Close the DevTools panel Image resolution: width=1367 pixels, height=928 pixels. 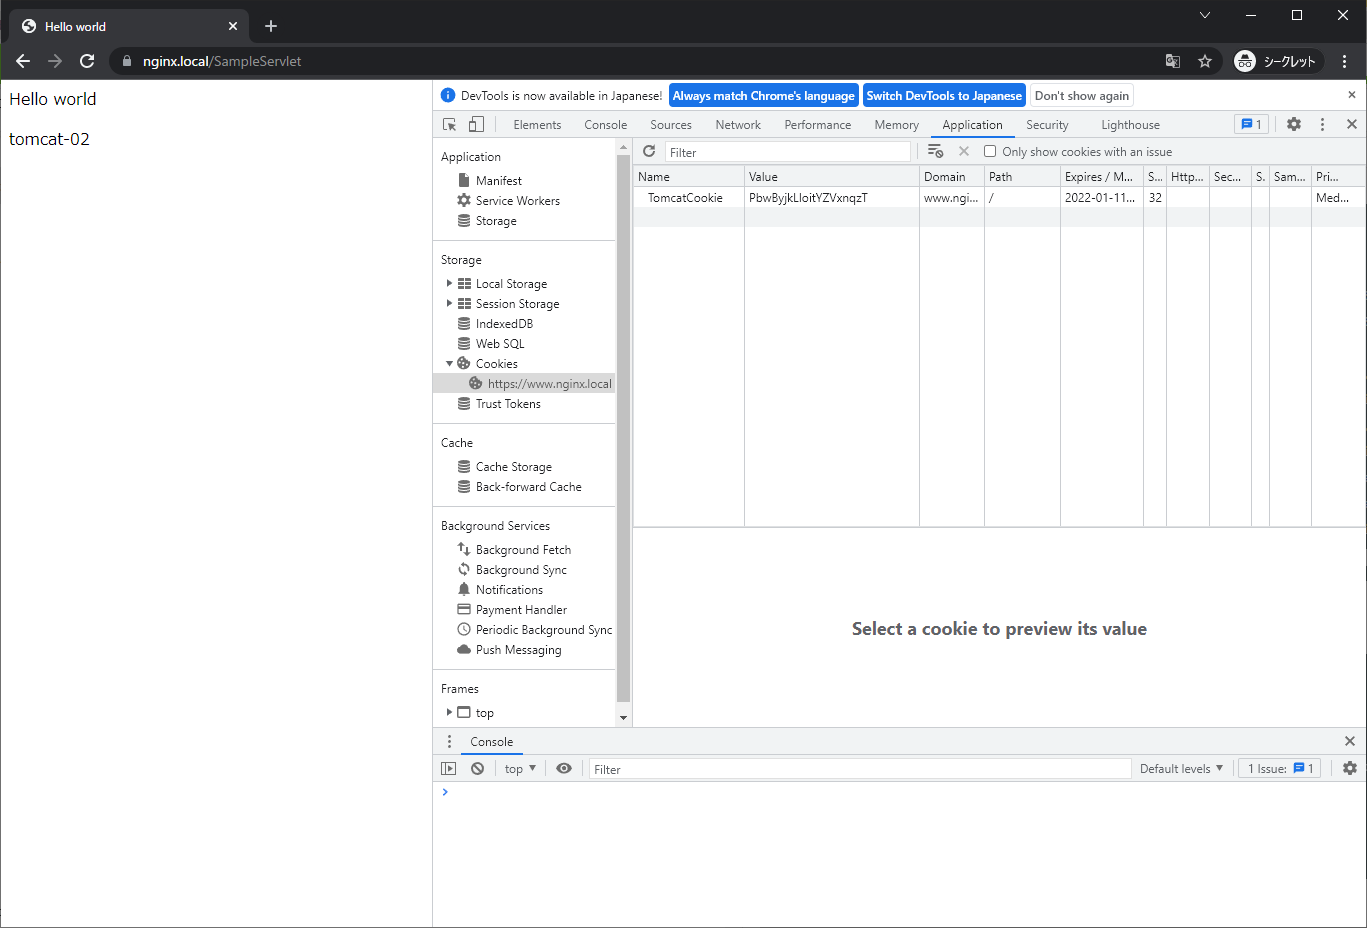click(1352, 124)
